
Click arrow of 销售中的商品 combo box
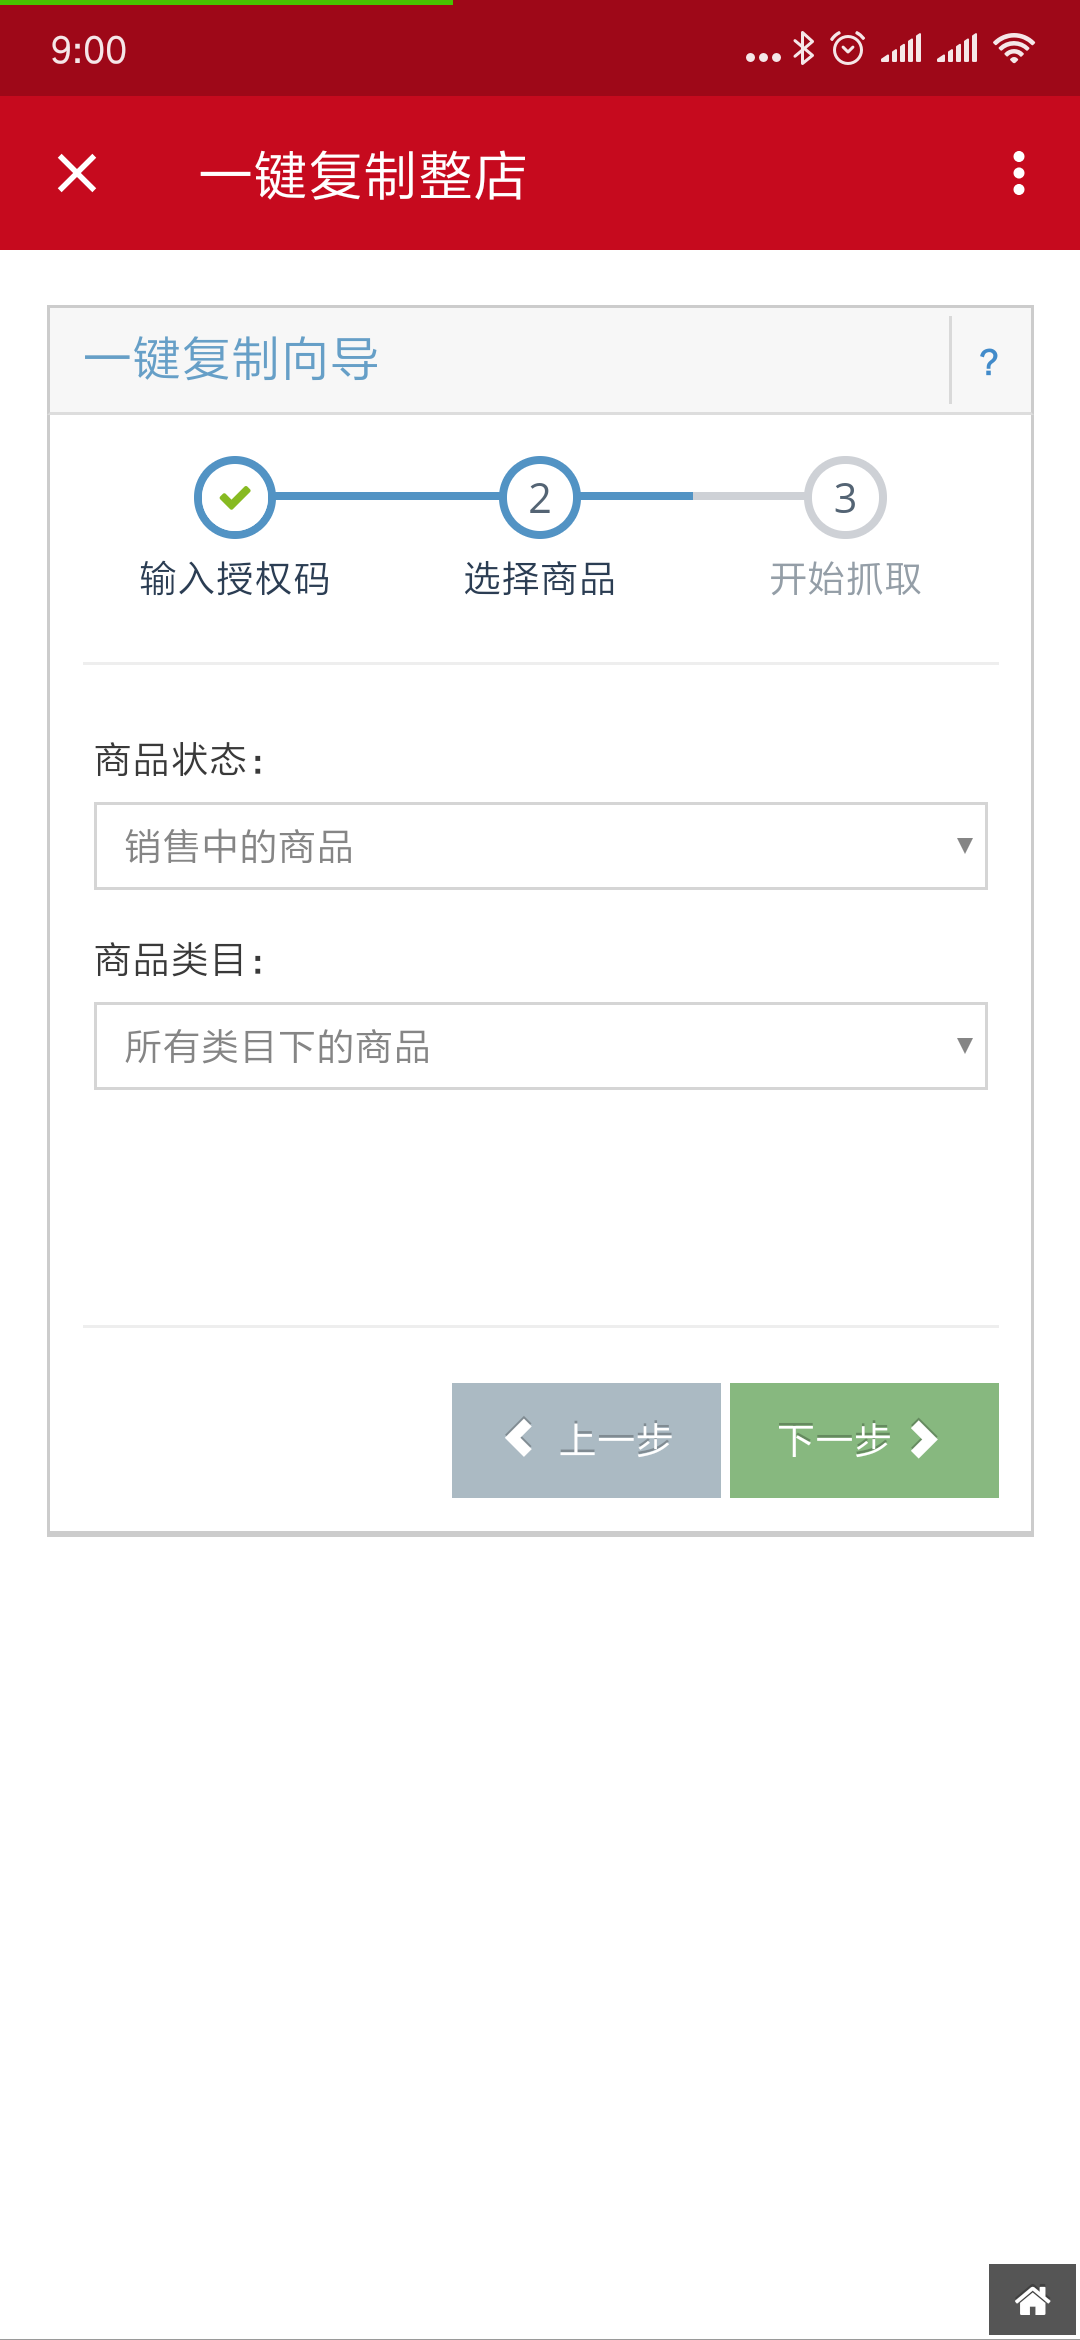pyautogui.click(x=964, y=846)
